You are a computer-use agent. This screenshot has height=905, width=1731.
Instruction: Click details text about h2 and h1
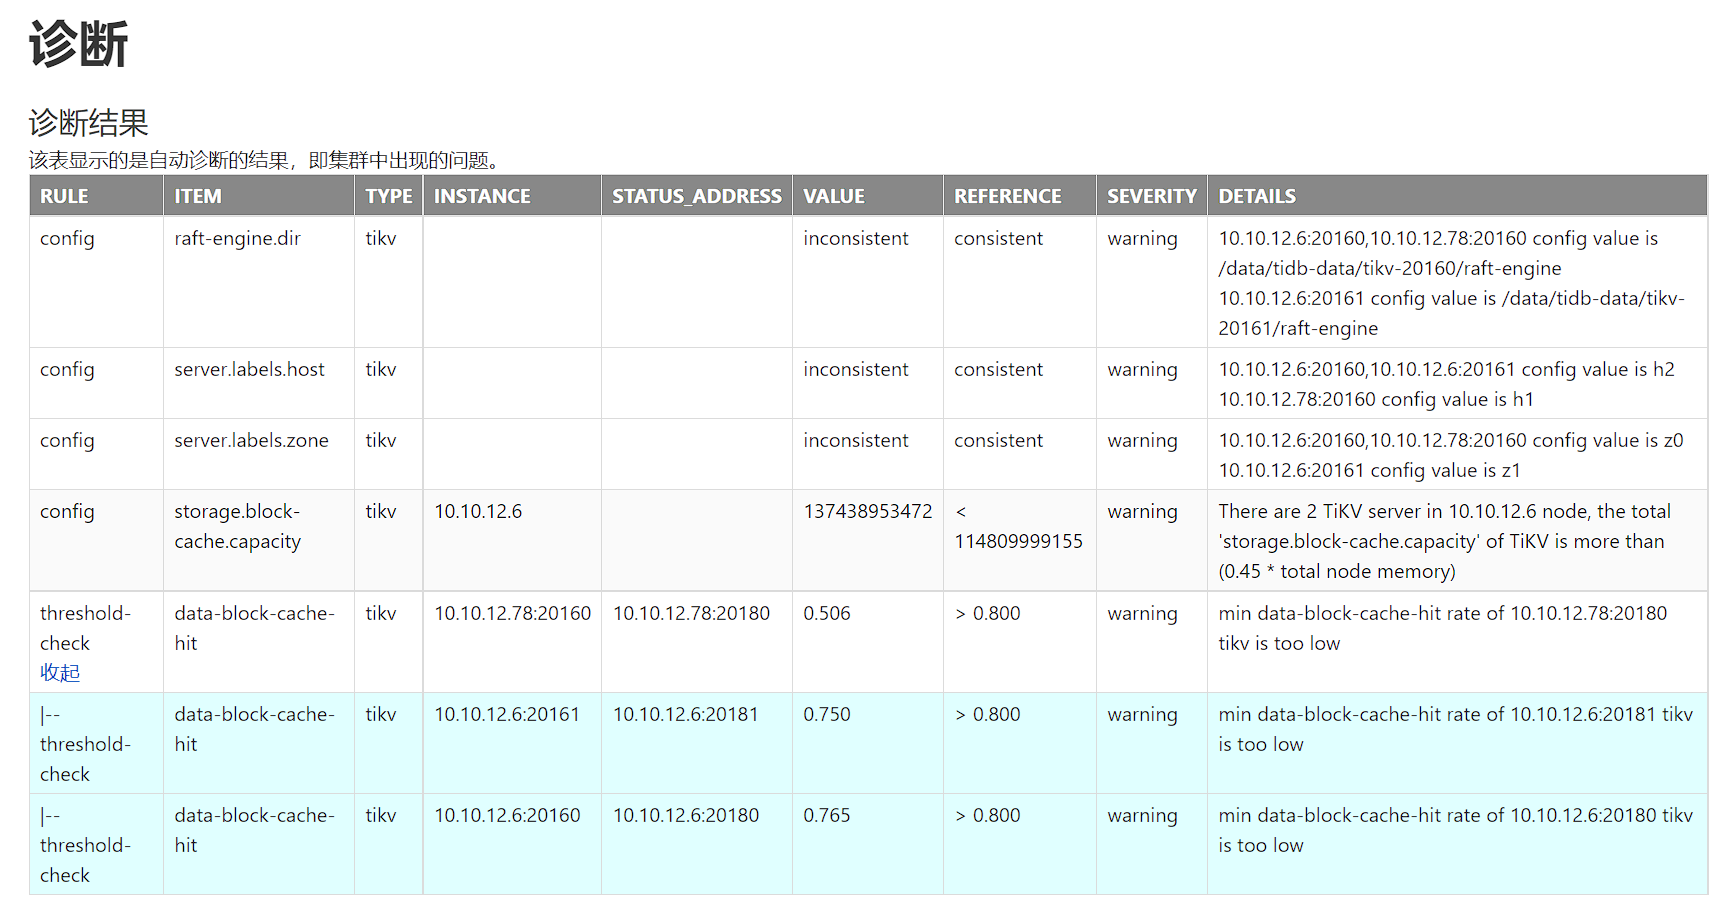point(1446,385)
